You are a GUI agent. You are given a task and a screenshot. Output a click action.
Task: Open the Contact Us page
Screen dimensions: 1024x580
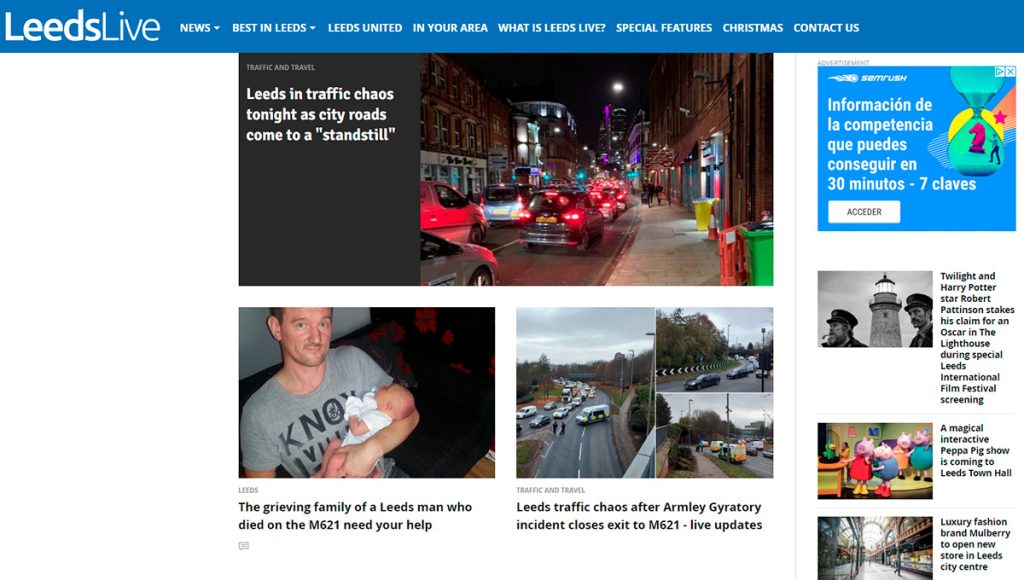tap(826, 28)
